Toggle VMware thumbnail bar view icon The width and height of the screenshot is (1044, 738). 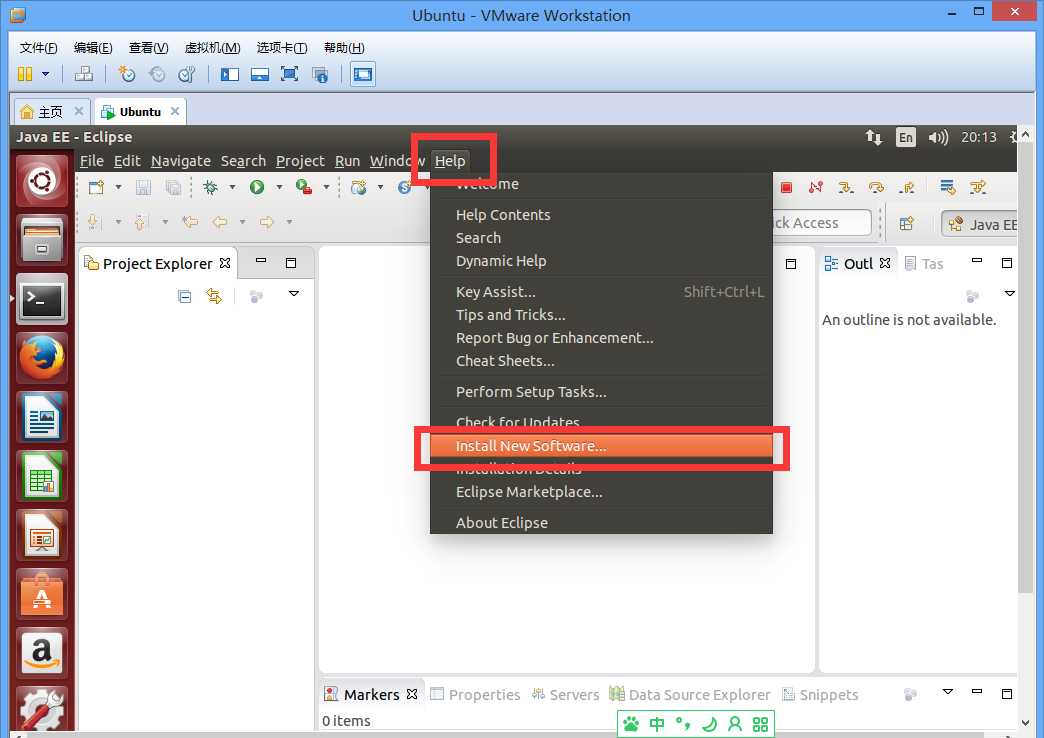point(260,74)
